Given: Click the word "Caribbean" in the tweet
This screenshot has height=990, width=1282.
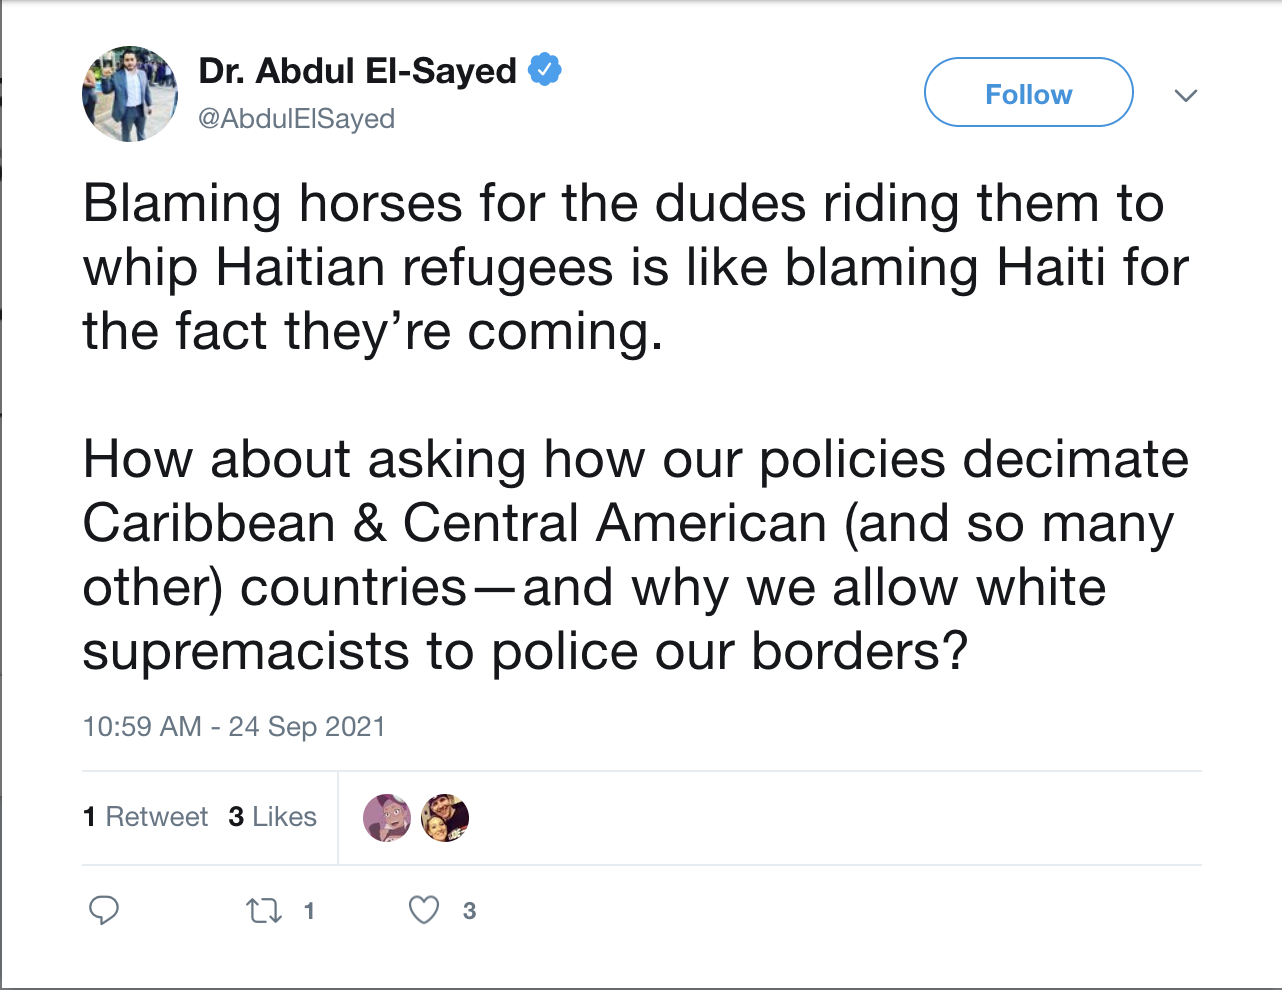Looking at the screenshot, I should click(x=208, y=524).
